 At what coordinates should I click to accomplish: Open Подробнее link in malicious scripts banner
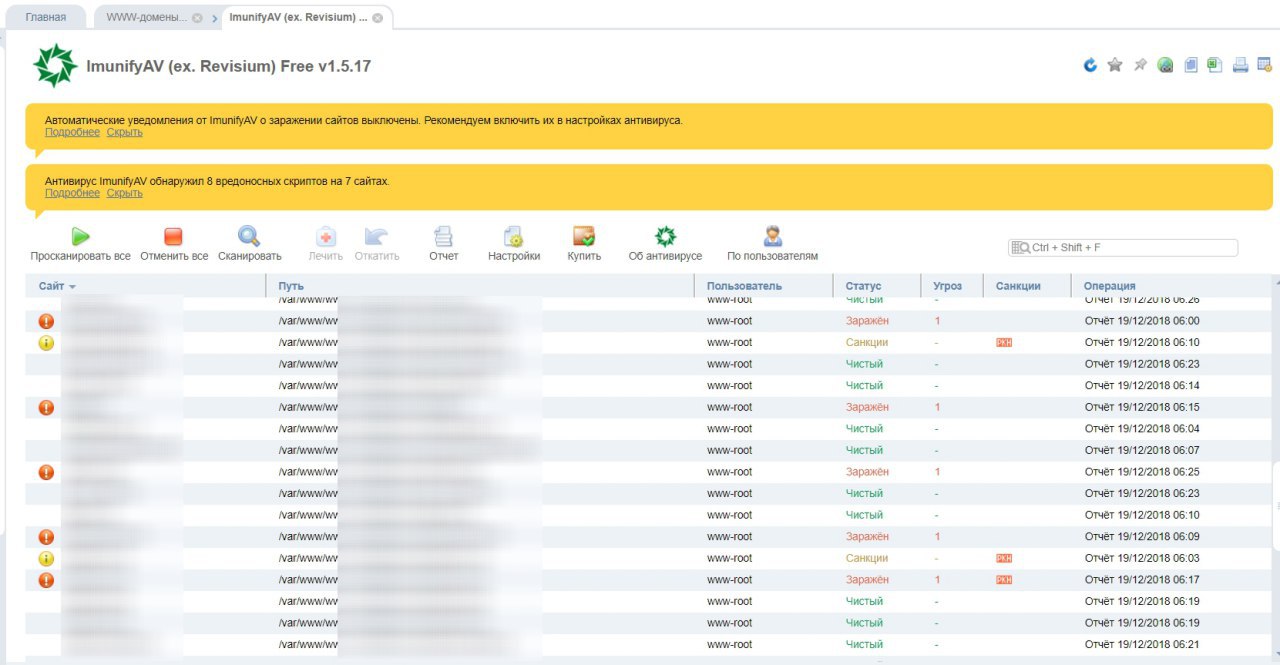click(72, 193)
